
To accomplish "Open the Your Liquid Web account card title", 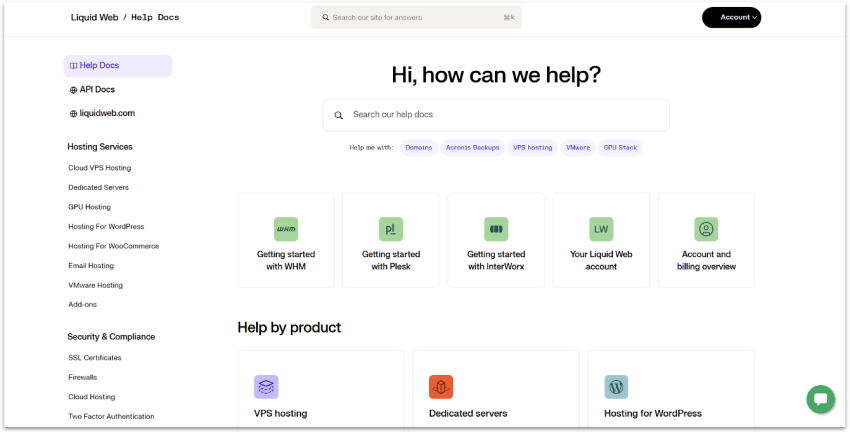I will pos(601,260).
